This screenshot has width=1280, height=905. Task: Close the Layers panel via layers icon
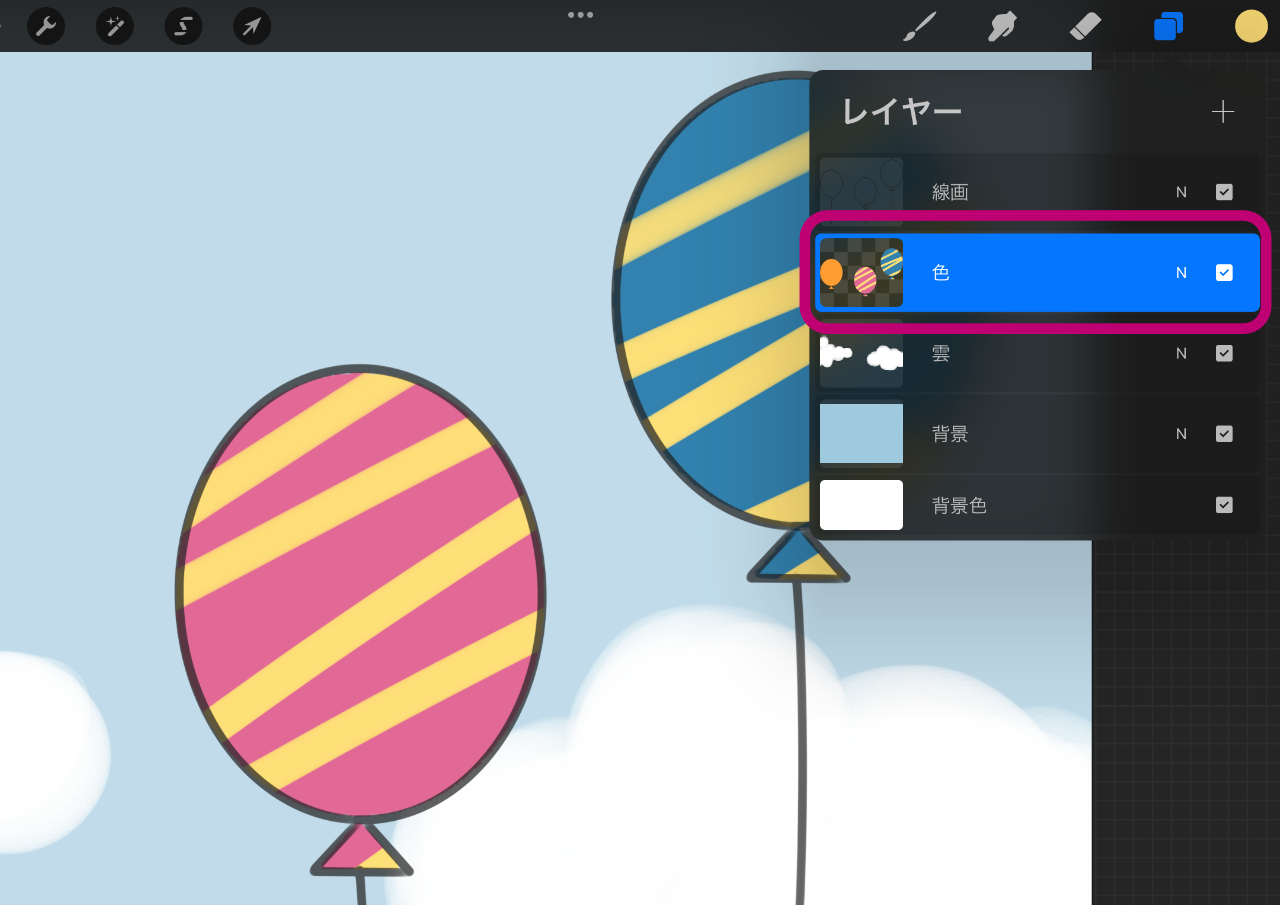(x=1168, y=26)
